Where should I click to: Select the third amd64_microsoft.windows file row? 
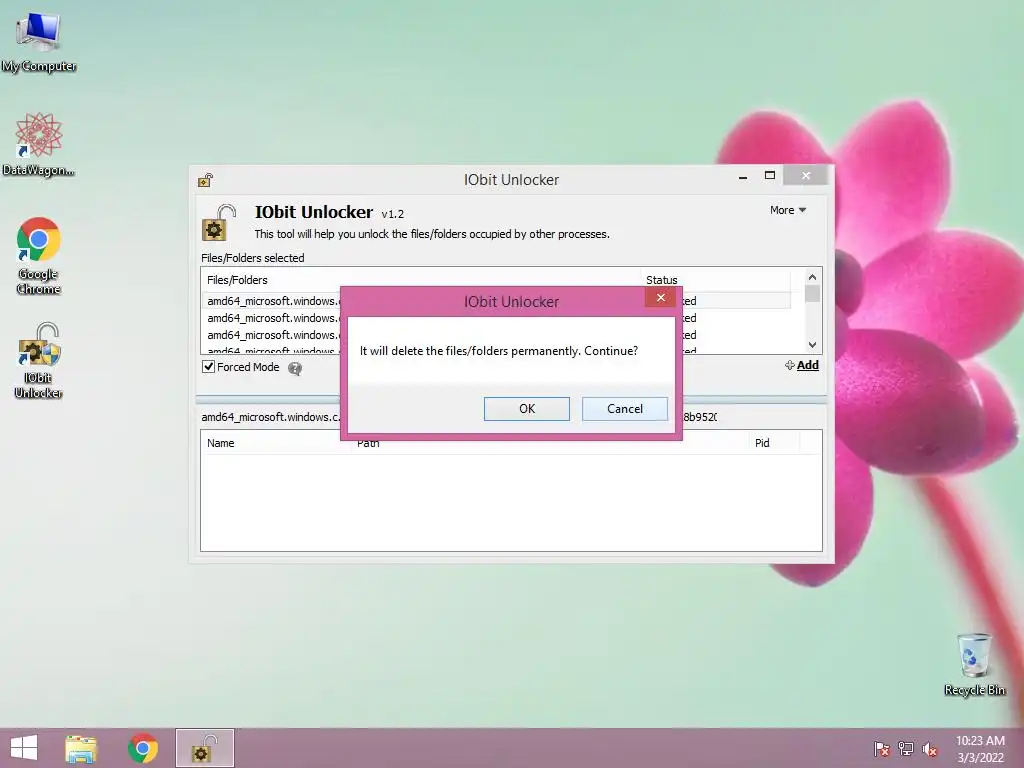point(496,335)
